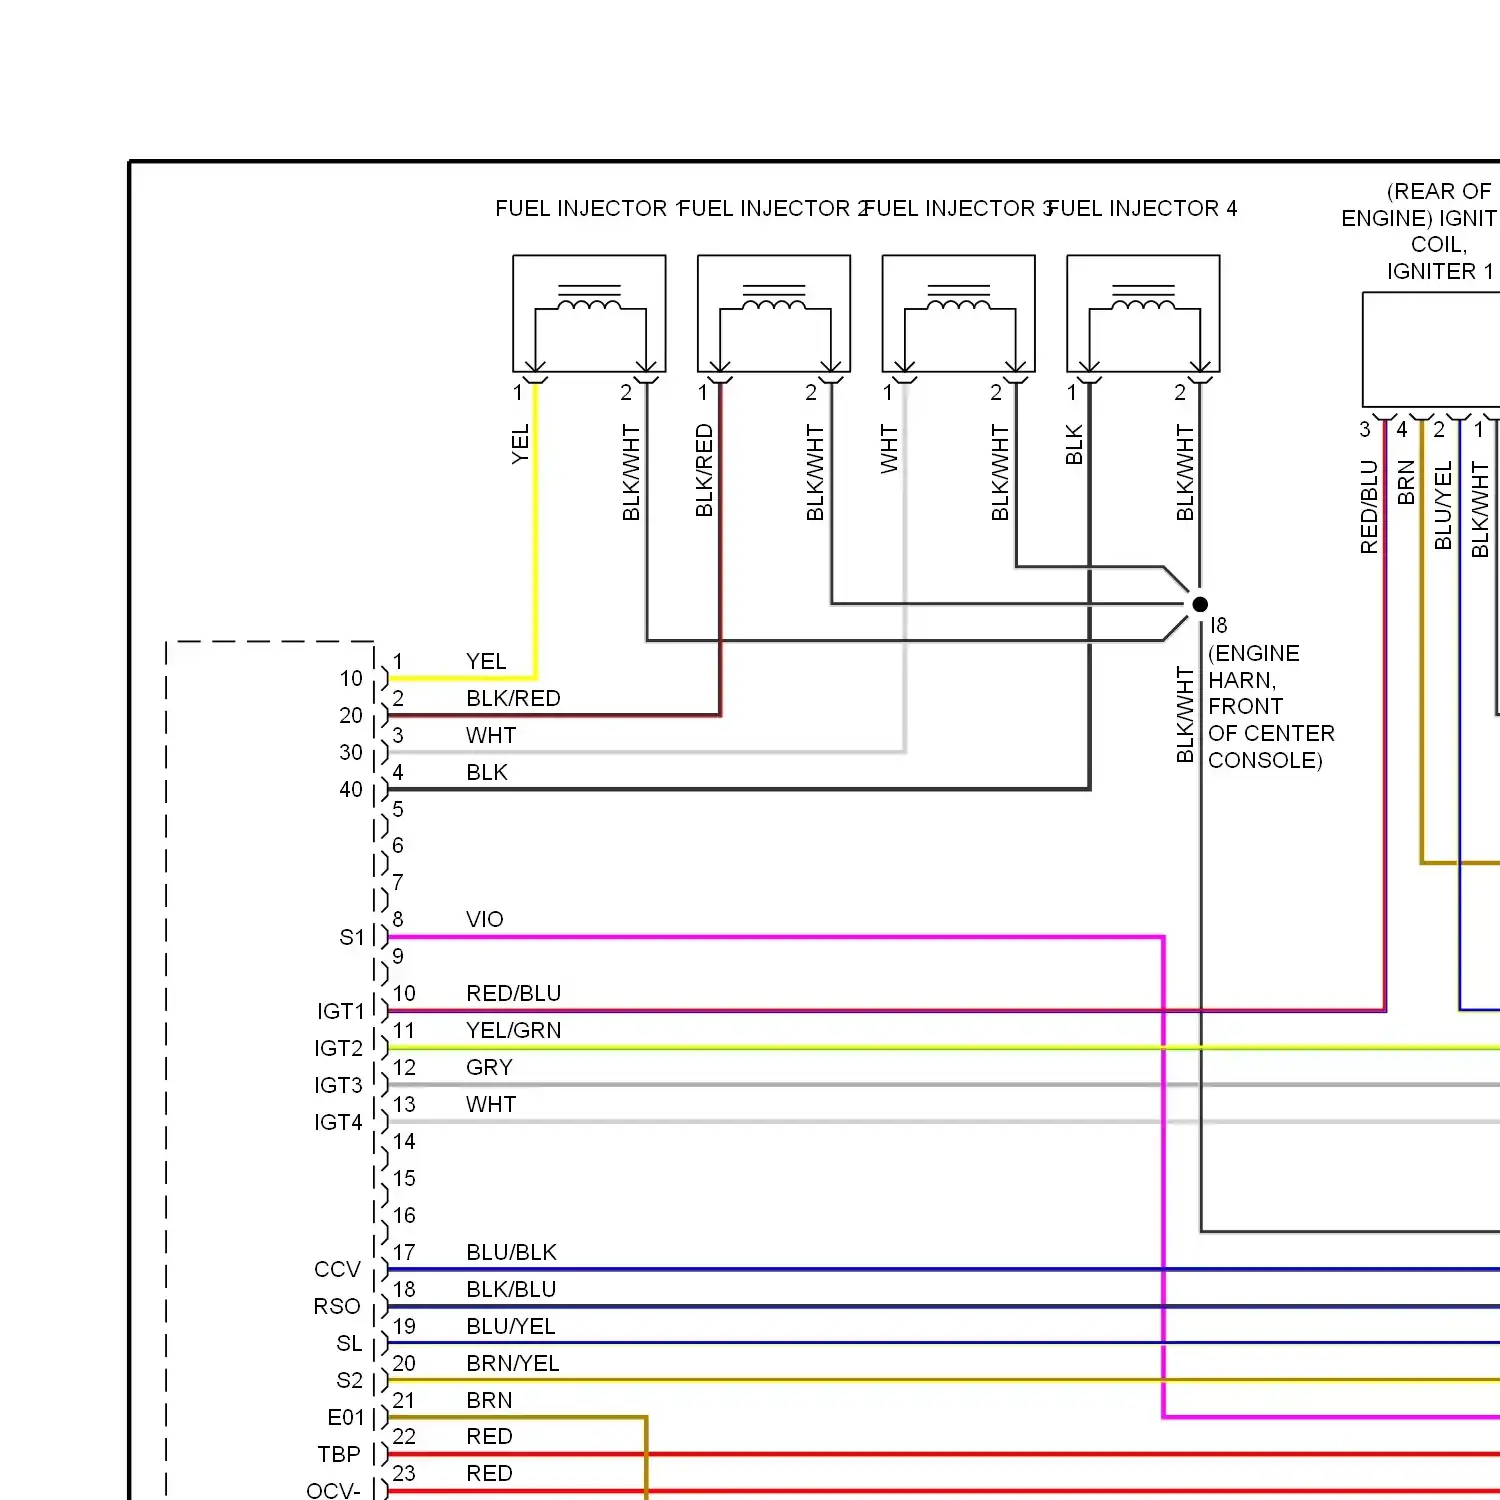Screen dimensions: 1500x1500
Task: Select the "FUEL INJECTOR 1" heading
Action: [x=589, y=208]
